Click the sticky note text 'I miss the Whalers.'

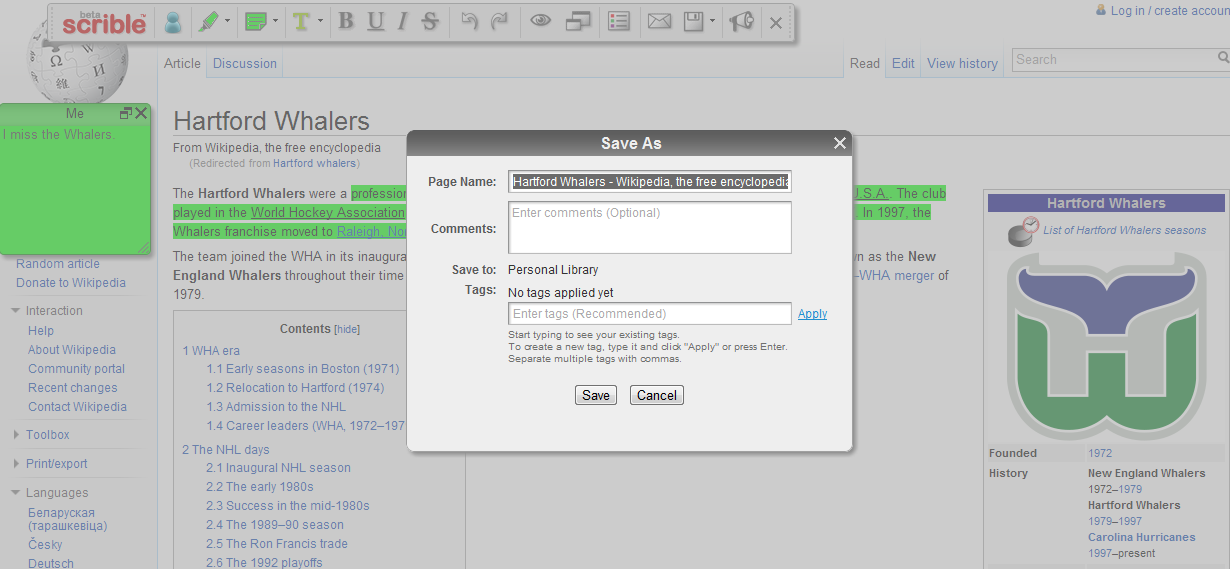pyautogui.click(x=58, y=134)
